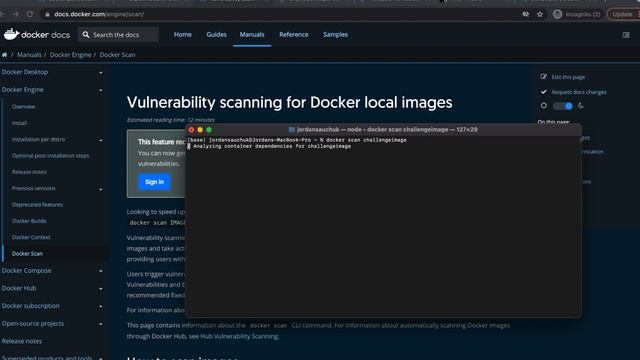
Task: Click the Docker Scan breadcrumb link
Action: 117,55
